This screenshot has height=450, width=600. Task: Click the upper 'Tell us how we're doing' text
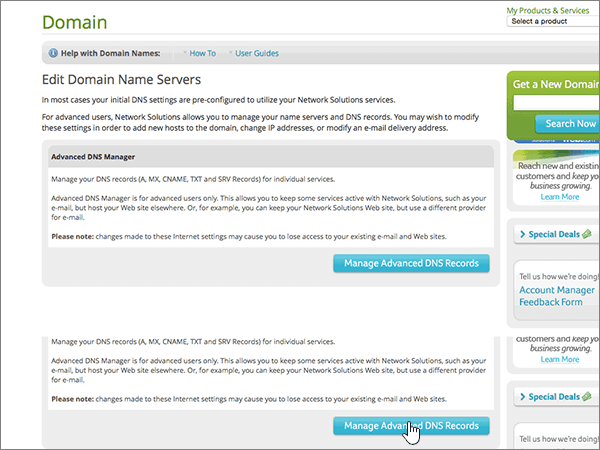coord(559,276)
